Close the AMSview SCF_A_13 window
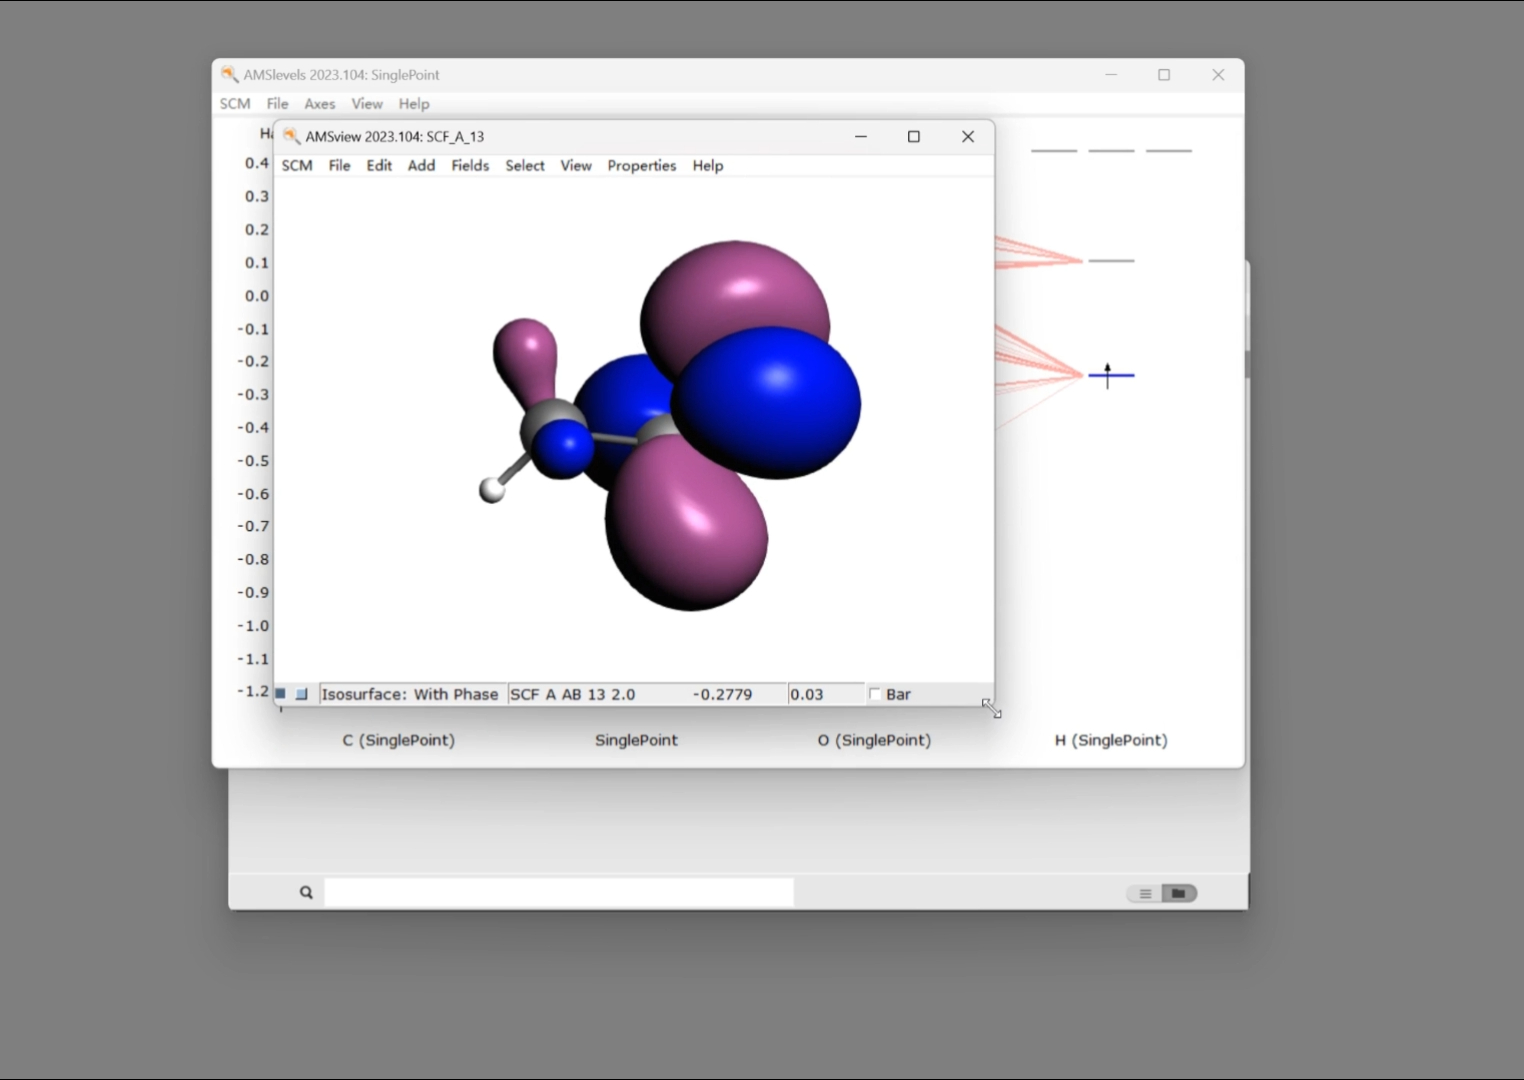This screenshot has width=1524, height=1080. click(968, 136)
